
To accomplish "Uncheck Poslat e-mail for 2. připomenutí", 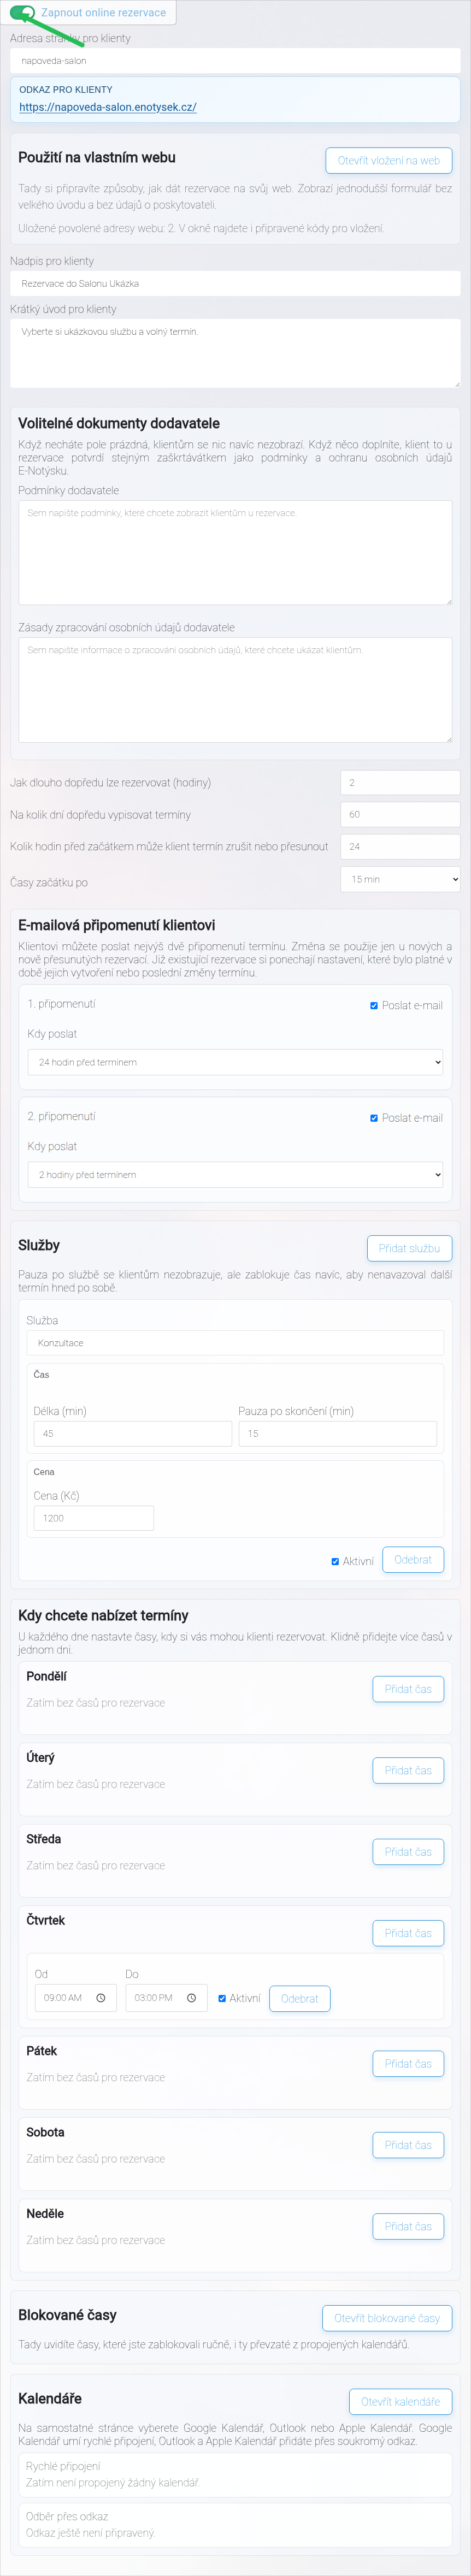I will tap(374, 1118).
